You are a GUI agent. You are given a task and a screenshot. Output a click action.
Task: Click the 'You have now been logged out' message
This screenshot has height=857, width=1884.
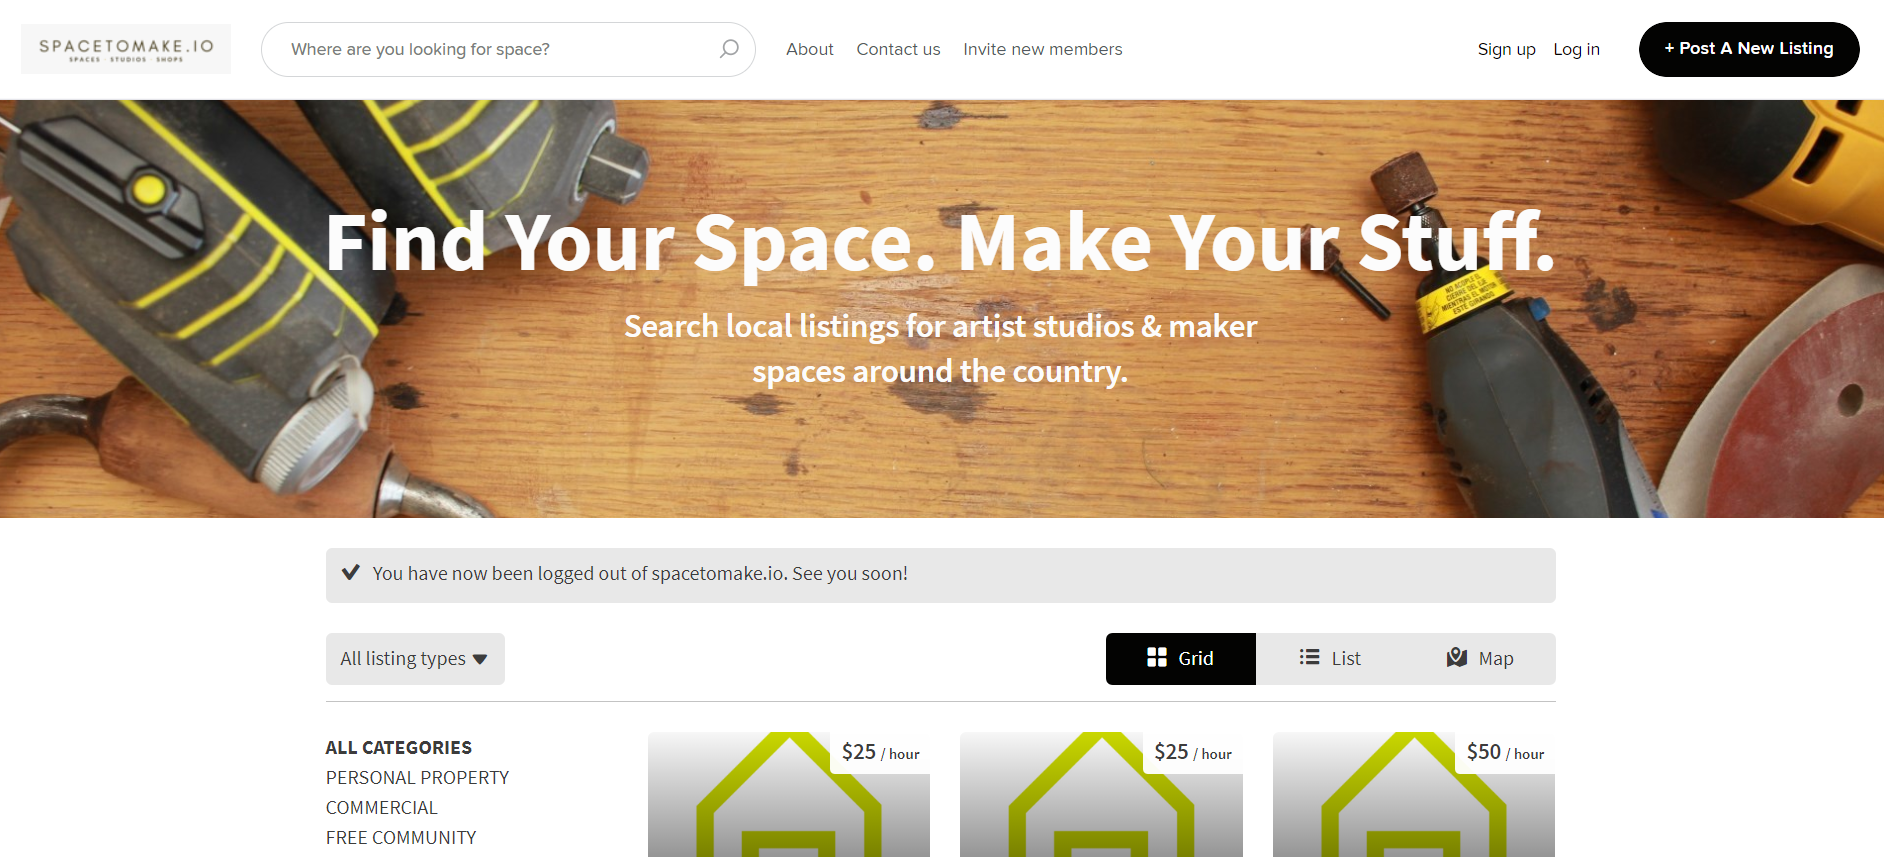[x=640, y=573]
